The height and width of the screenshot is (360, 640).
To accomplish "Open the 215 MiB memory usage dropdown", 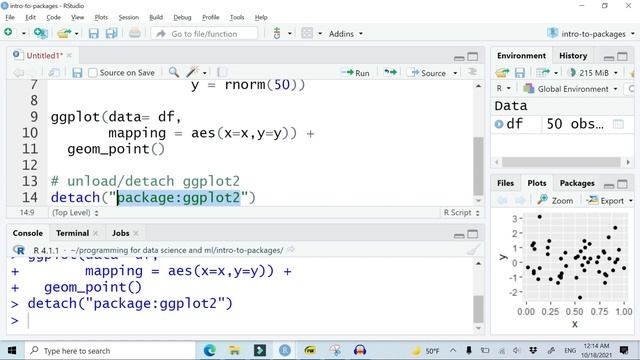I will click(x=593, y=73).
